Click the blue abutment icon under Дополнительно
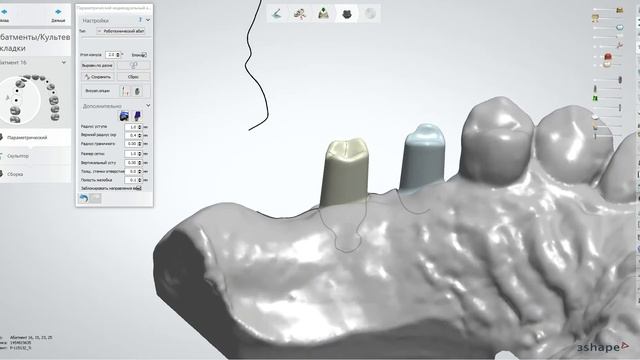The width and height of the screenshot is (640, 360). 138,116
